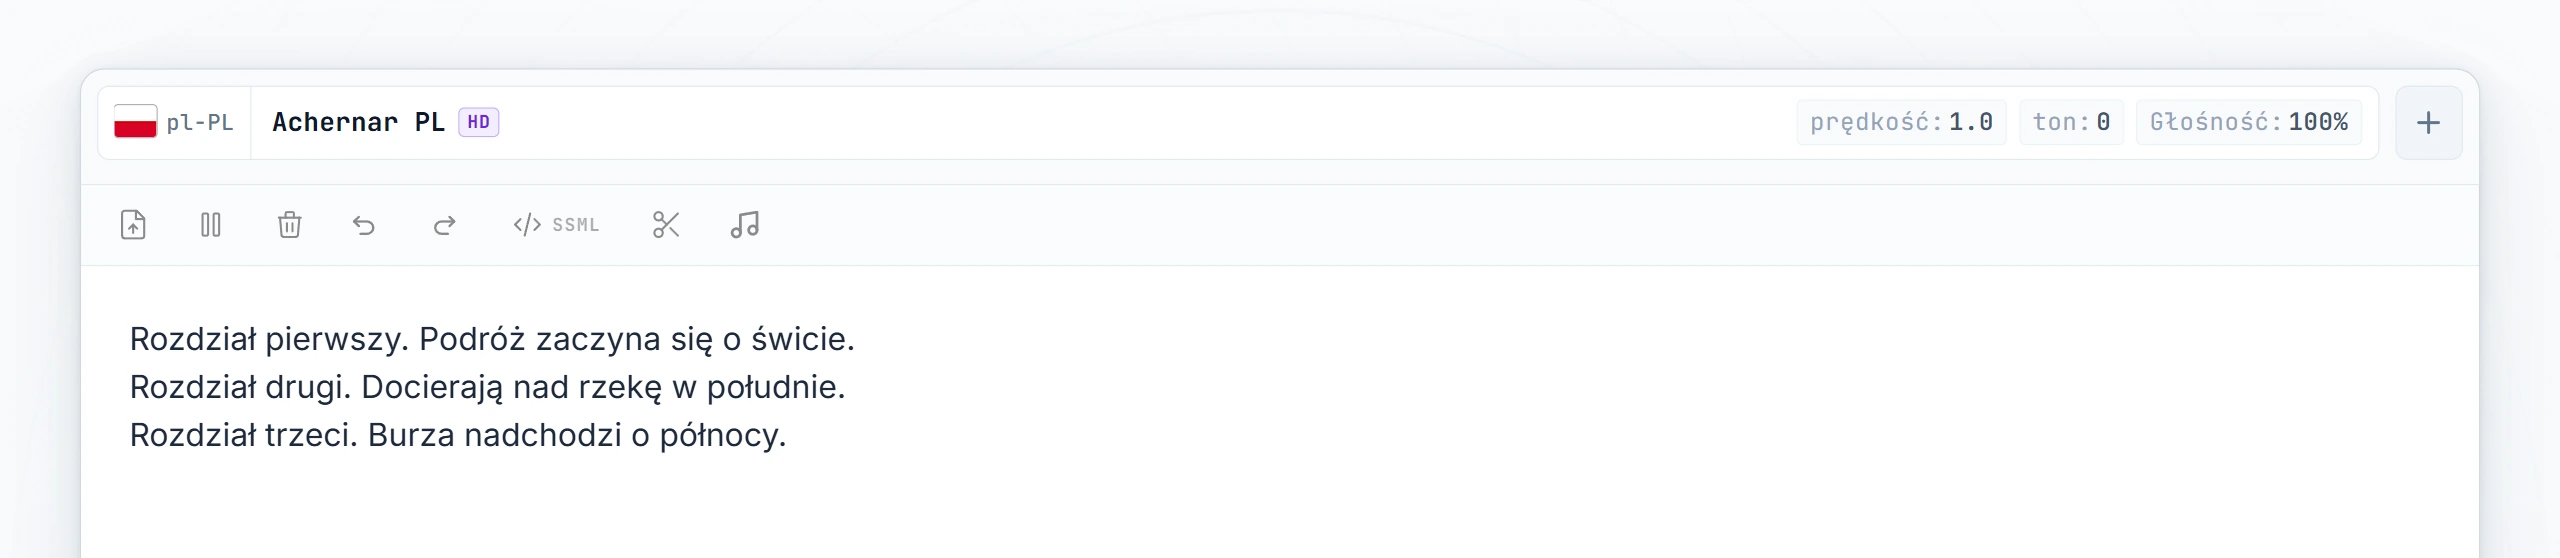This screenshot has width=2560, height=558.
Task: Click the 'Rozdział trzeci' text line
Action: click(458, 435)
